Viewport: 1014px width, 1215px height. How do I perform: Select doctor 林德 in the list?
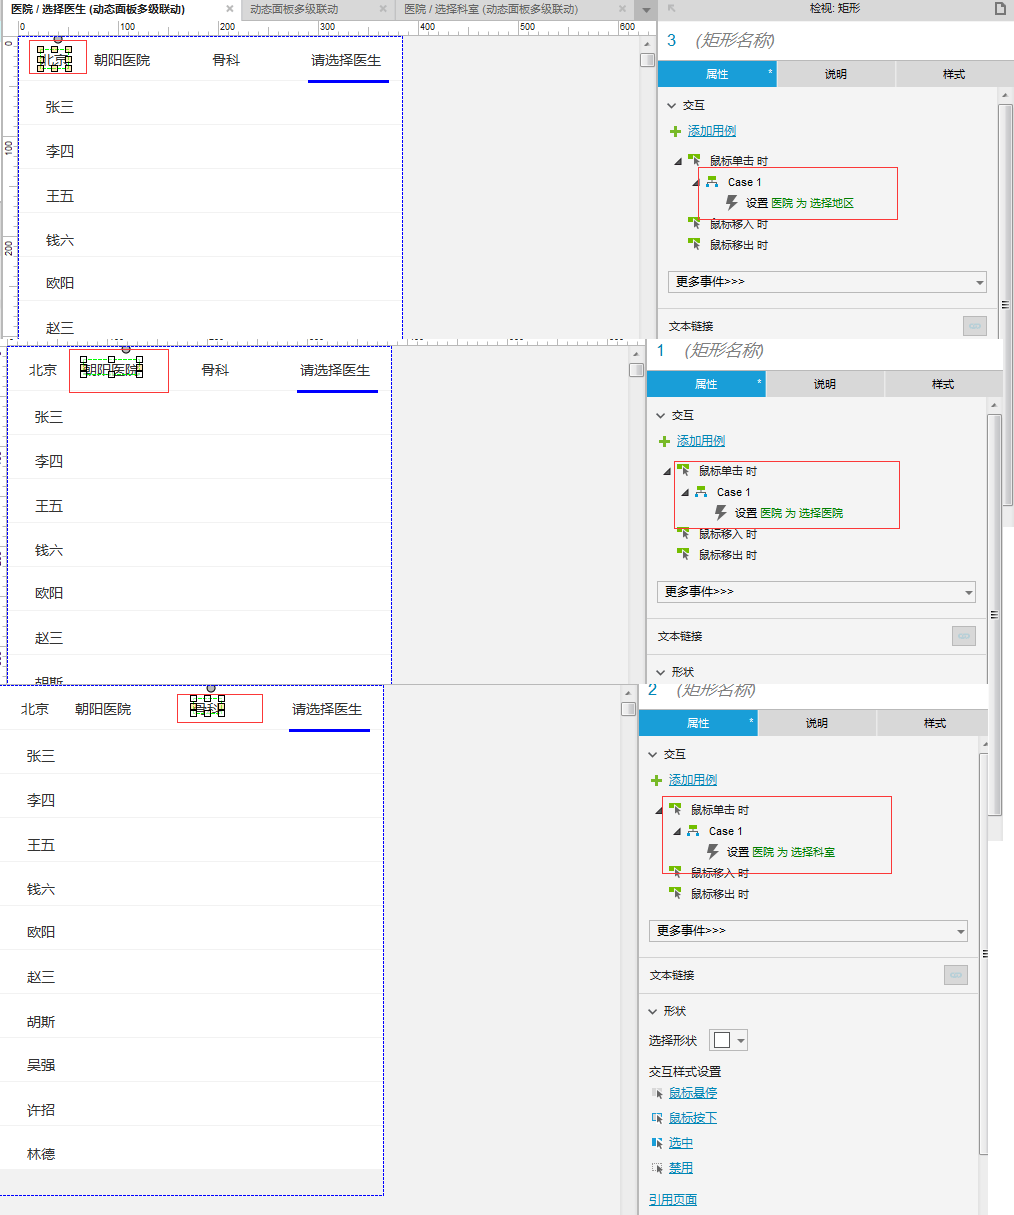click(x=41, y=1154)
